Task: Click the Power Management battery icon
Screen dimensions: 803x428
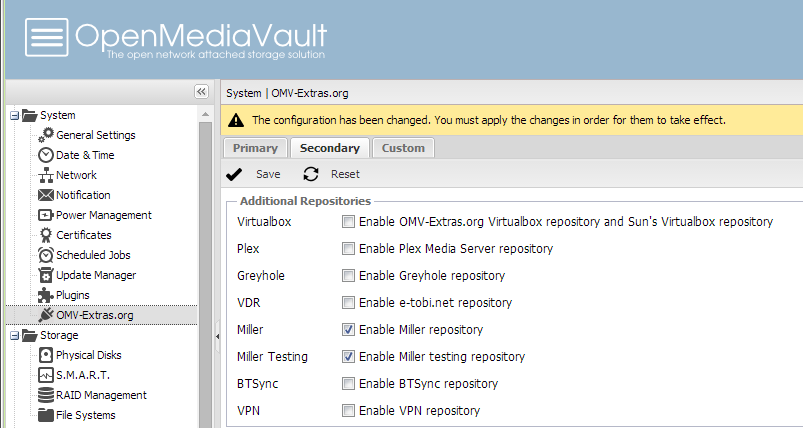Action: tap(46, 215)
